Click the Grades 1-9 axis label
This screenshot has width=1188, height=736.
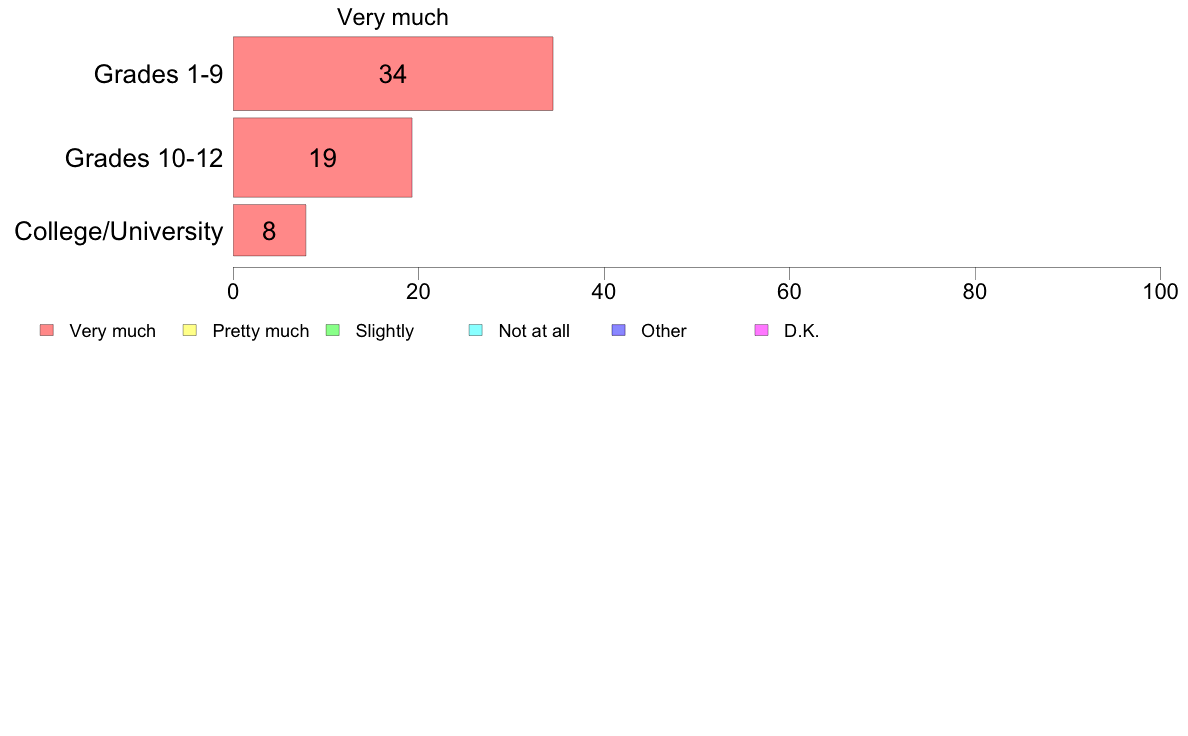point(158,74)
